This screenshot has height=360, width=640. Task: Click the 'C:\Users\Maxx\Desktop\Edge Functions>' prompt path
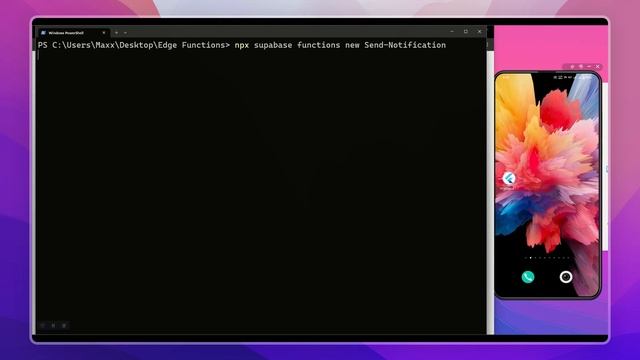click(141, 45)
